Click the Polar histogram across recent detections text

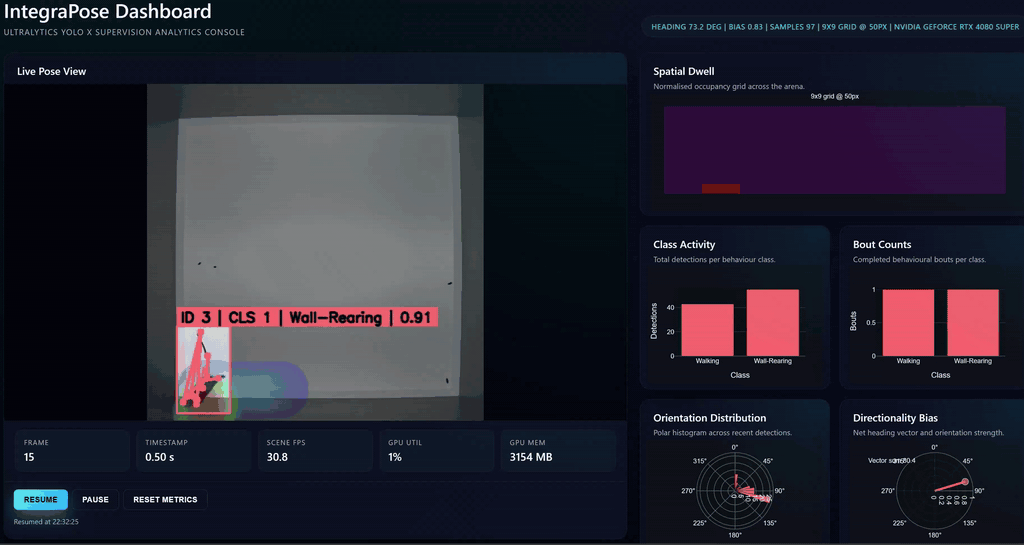pyautogui.click(x=722, y=433)
